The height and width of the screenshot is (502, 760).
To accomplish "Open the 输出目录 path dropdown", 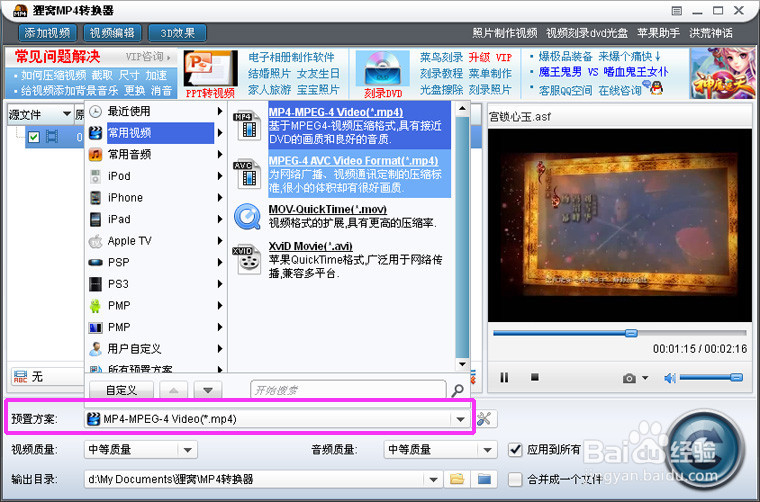I will coord(433,479).
